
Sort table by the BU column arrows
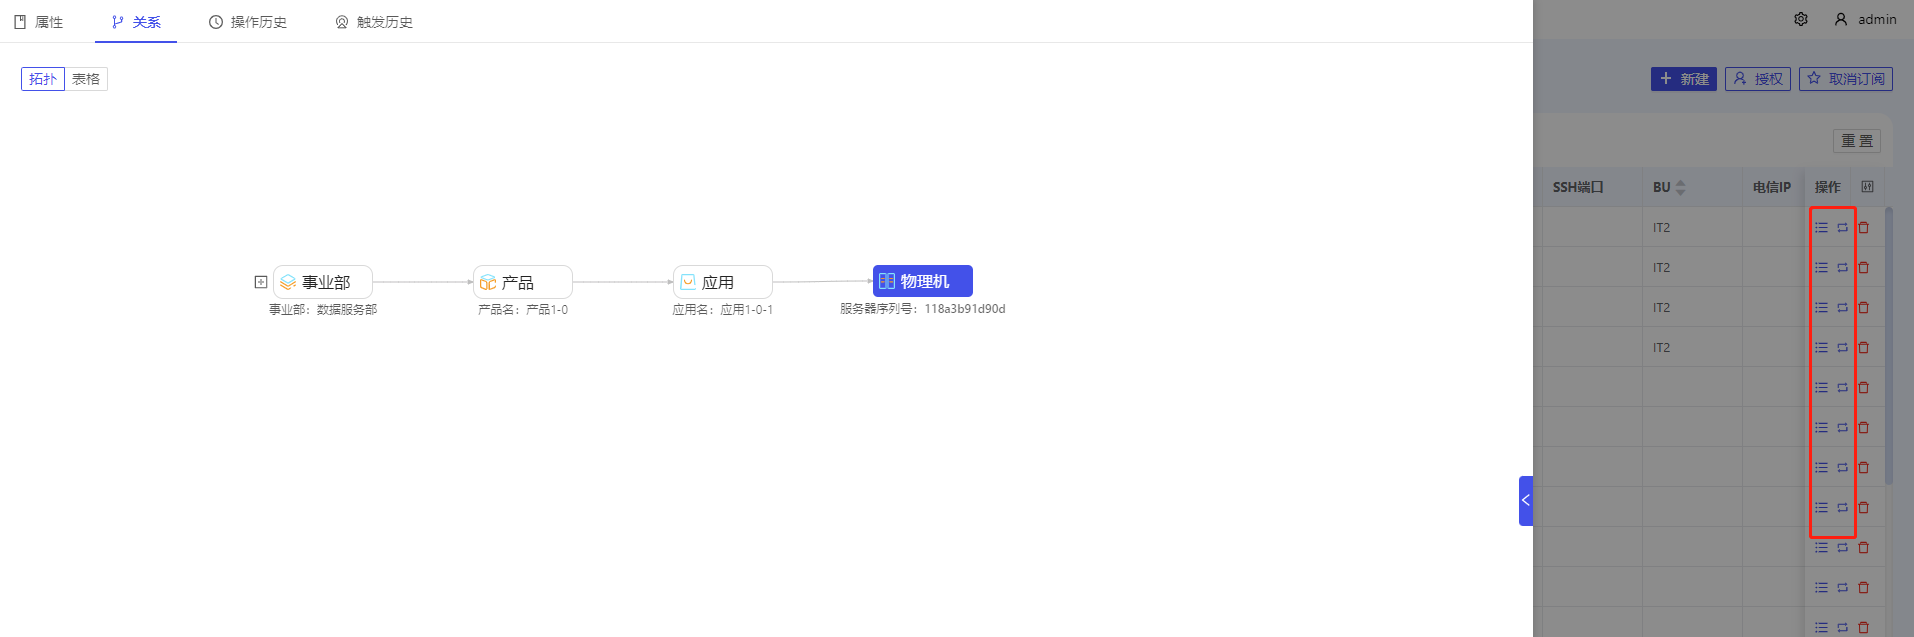tap(1680, 187)
